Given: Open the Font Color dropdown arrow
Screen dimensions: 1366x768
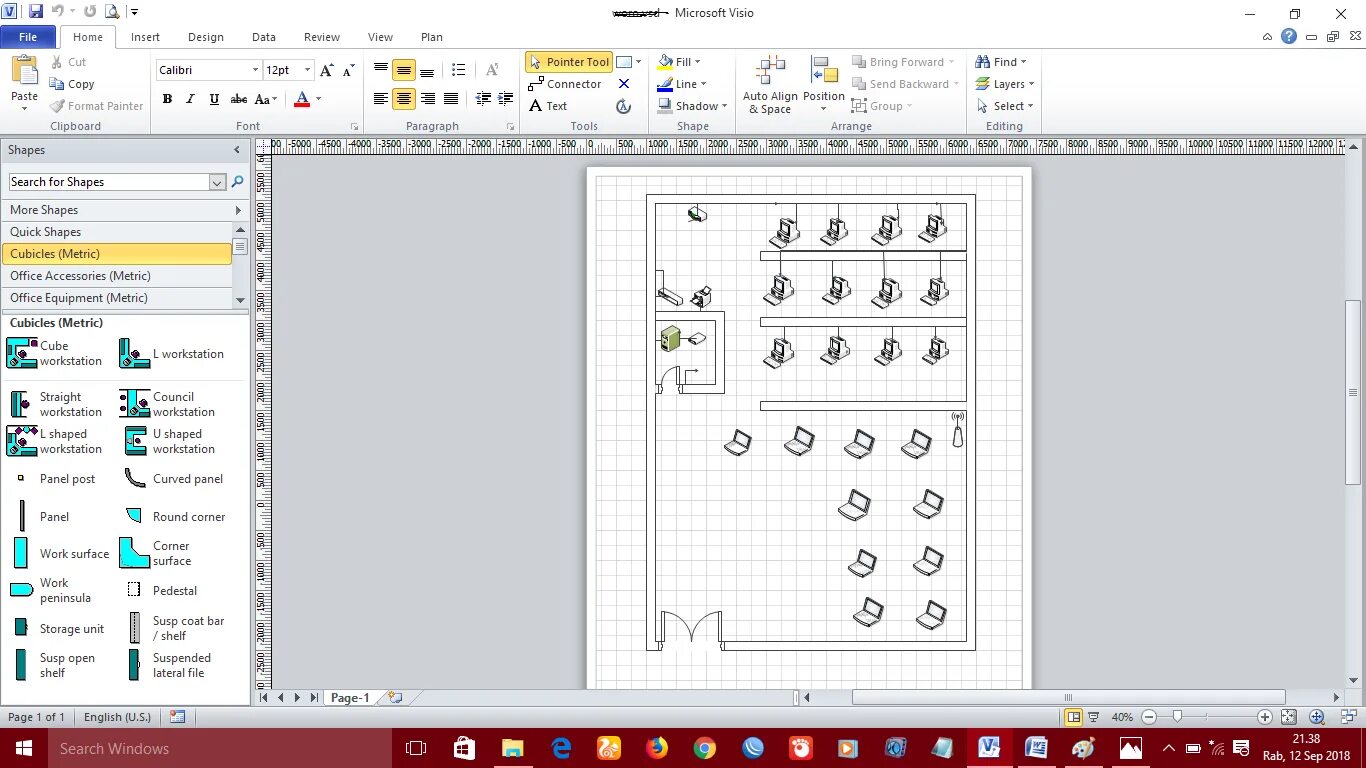Looking at the screenshot, I should (319, 99).
